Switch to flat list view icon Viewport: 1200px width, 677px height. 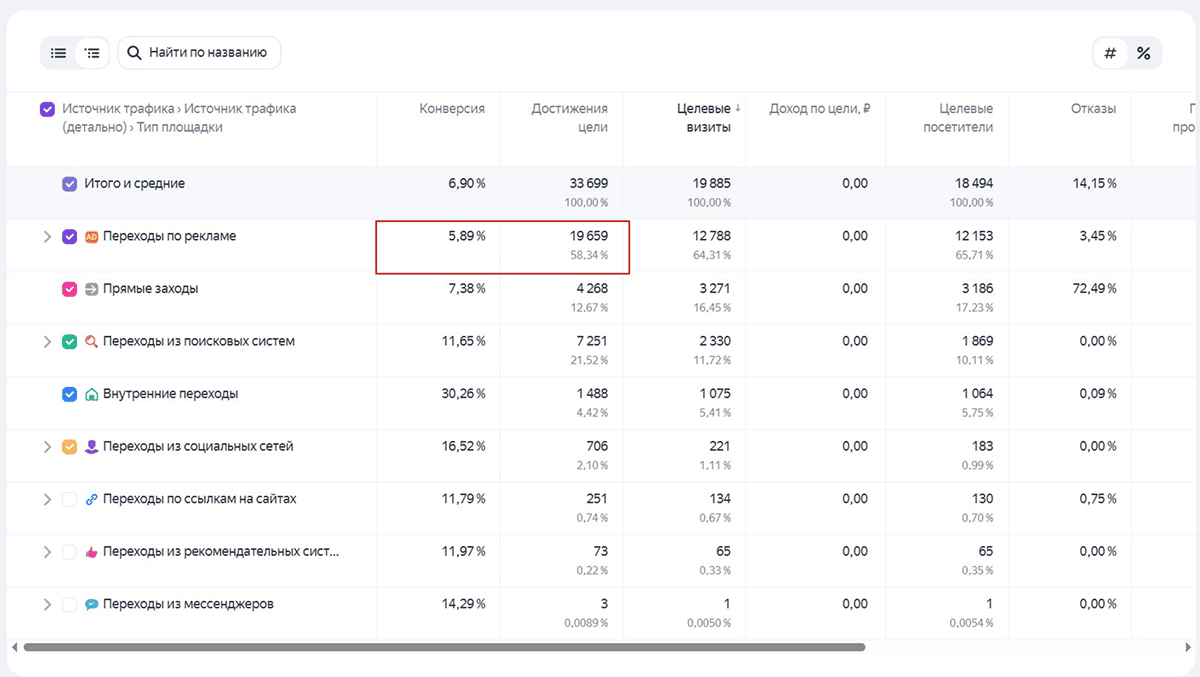(x=59, y=53)
